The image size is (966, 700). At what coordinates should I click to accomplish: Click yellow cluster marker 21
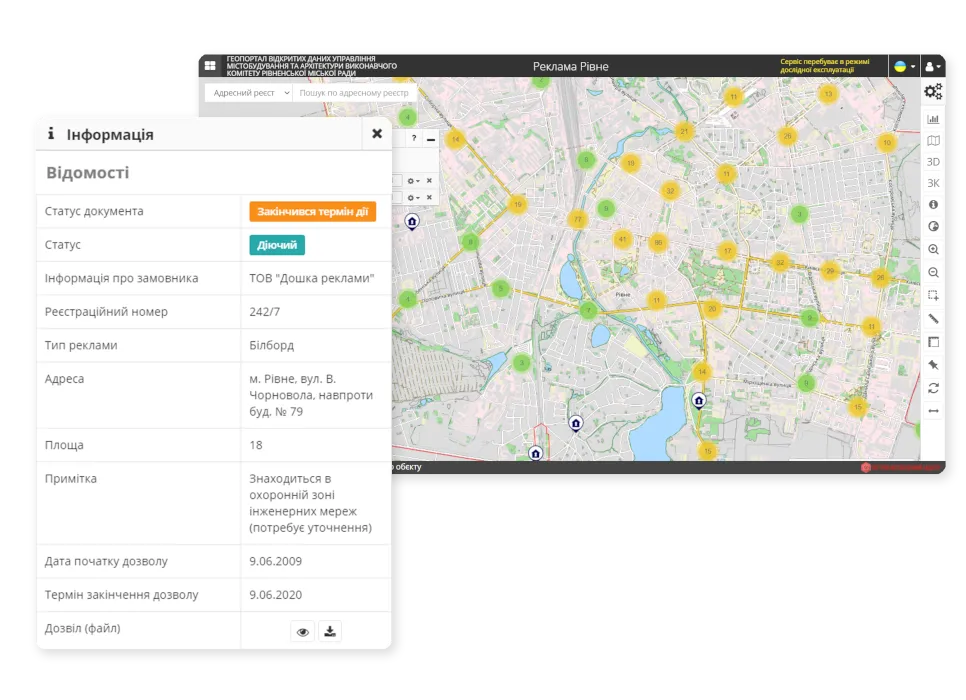point(684,131)
